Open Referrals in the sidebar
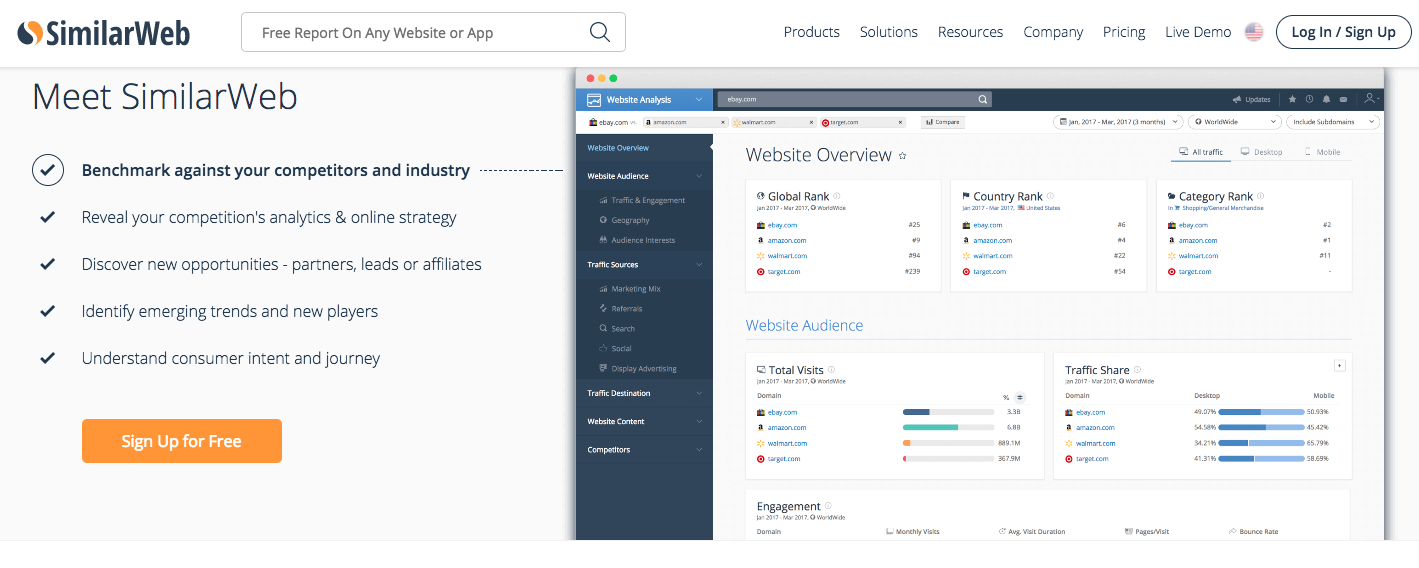1419x568 pixels. [x=621, y=309]
